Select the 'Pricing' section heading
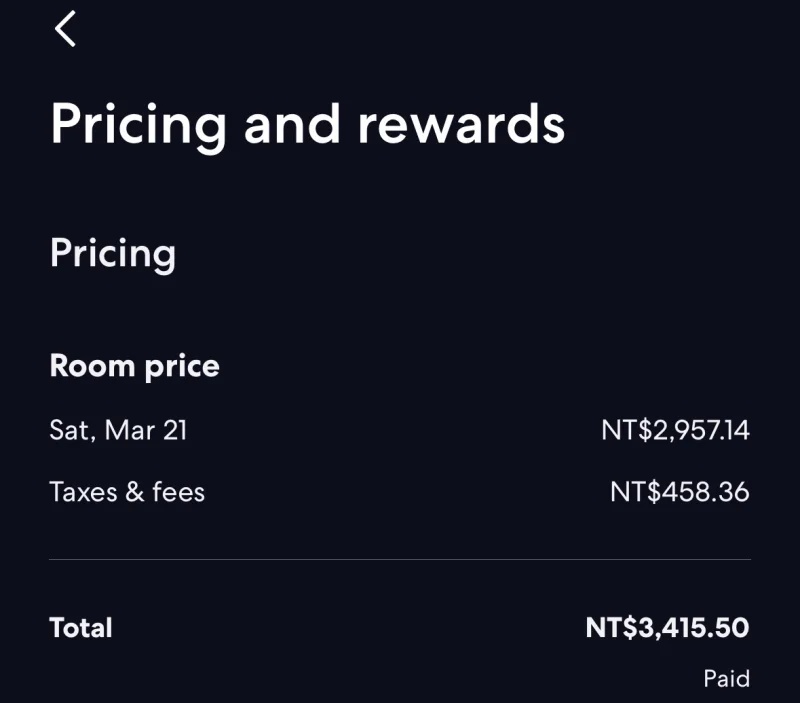This screenshot has width=800, height=703. [112, 253]
